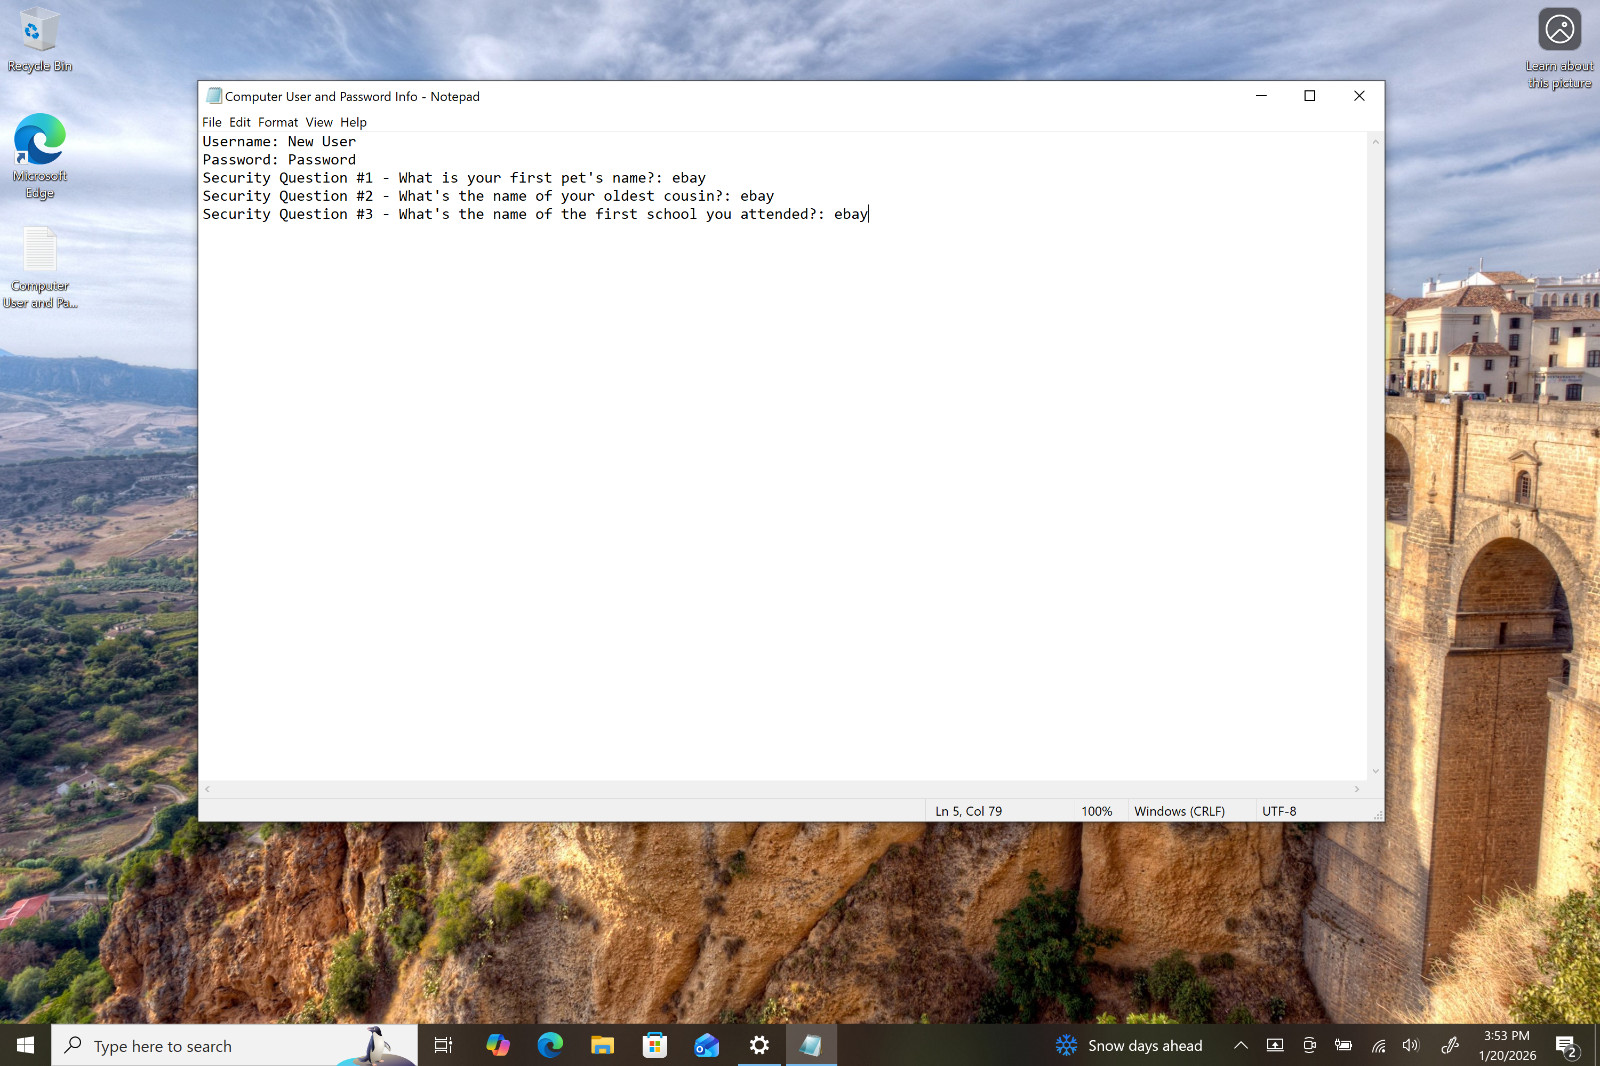Launch Copilot from the taskbar
Screen dimensions: 1600x1066
pos(498,1045)
